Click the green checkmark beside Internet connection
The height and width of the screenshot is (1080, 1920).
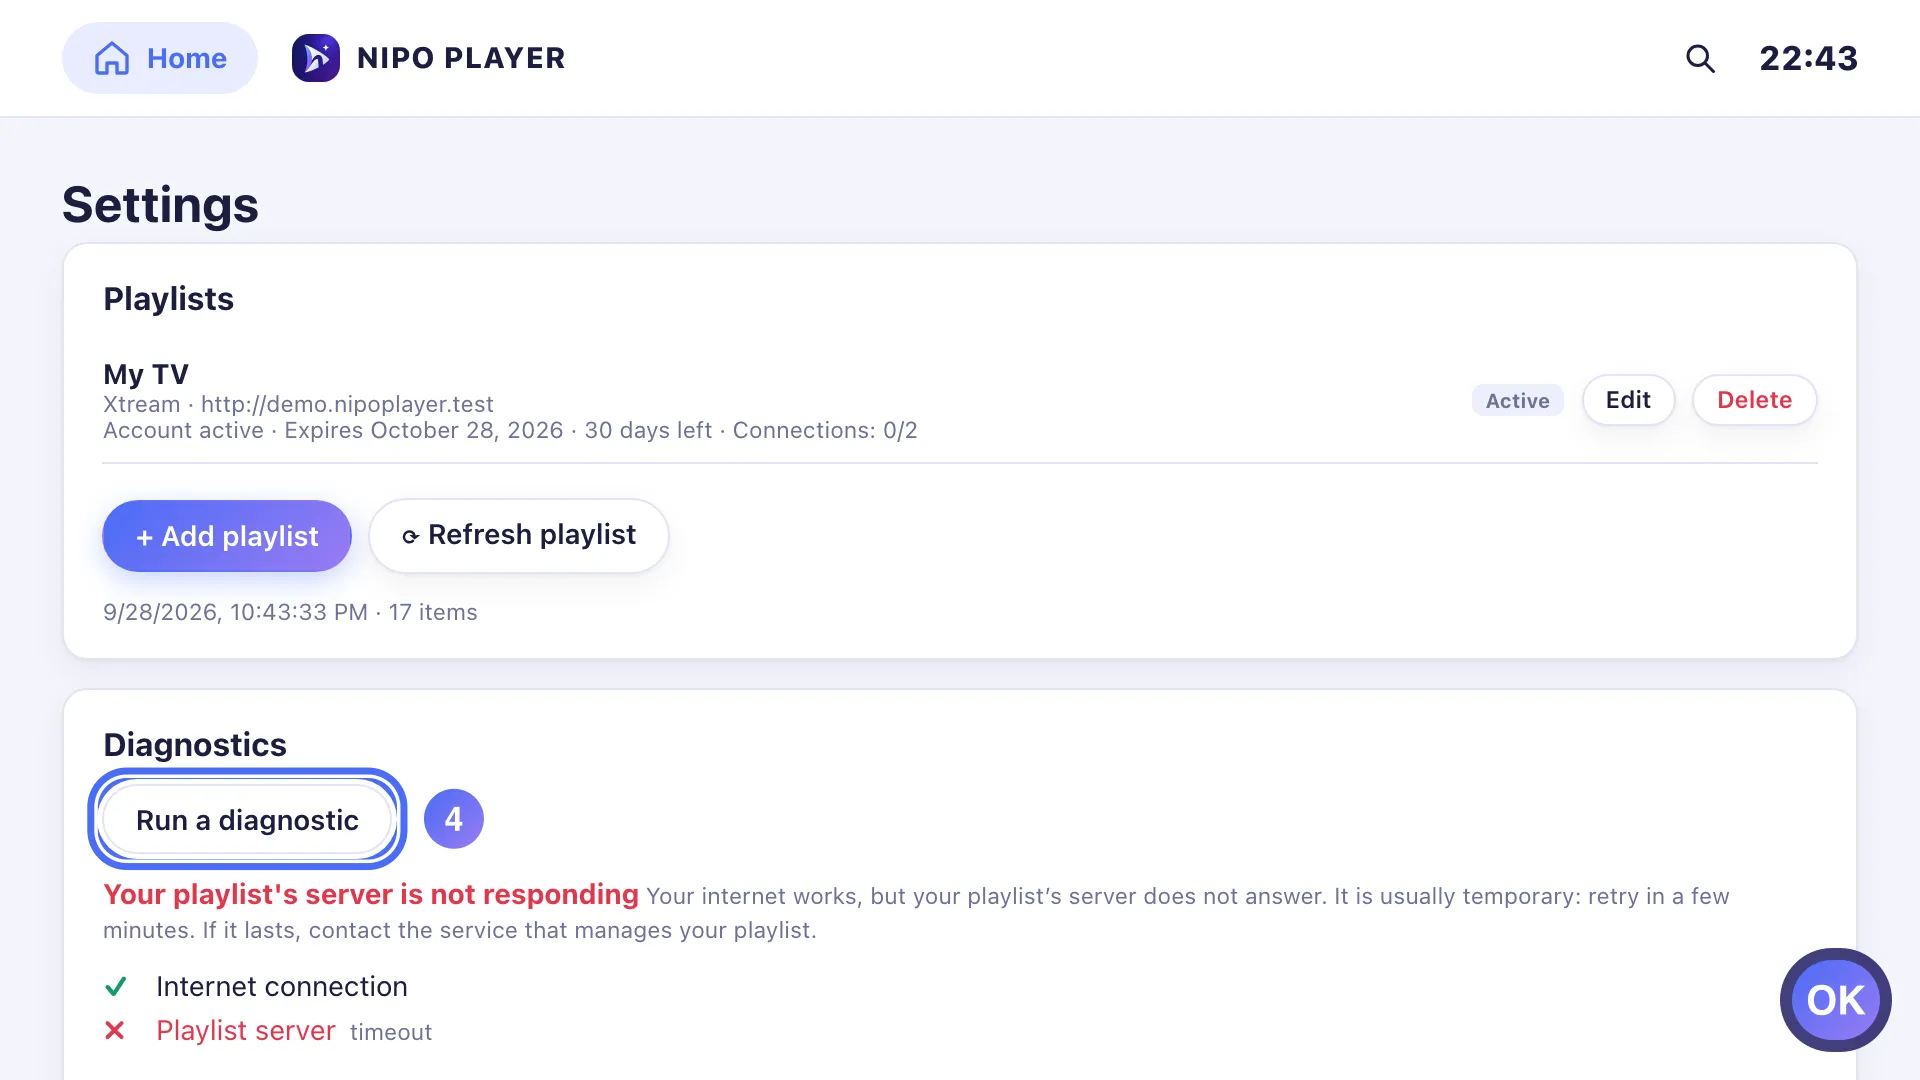point(116,987)
